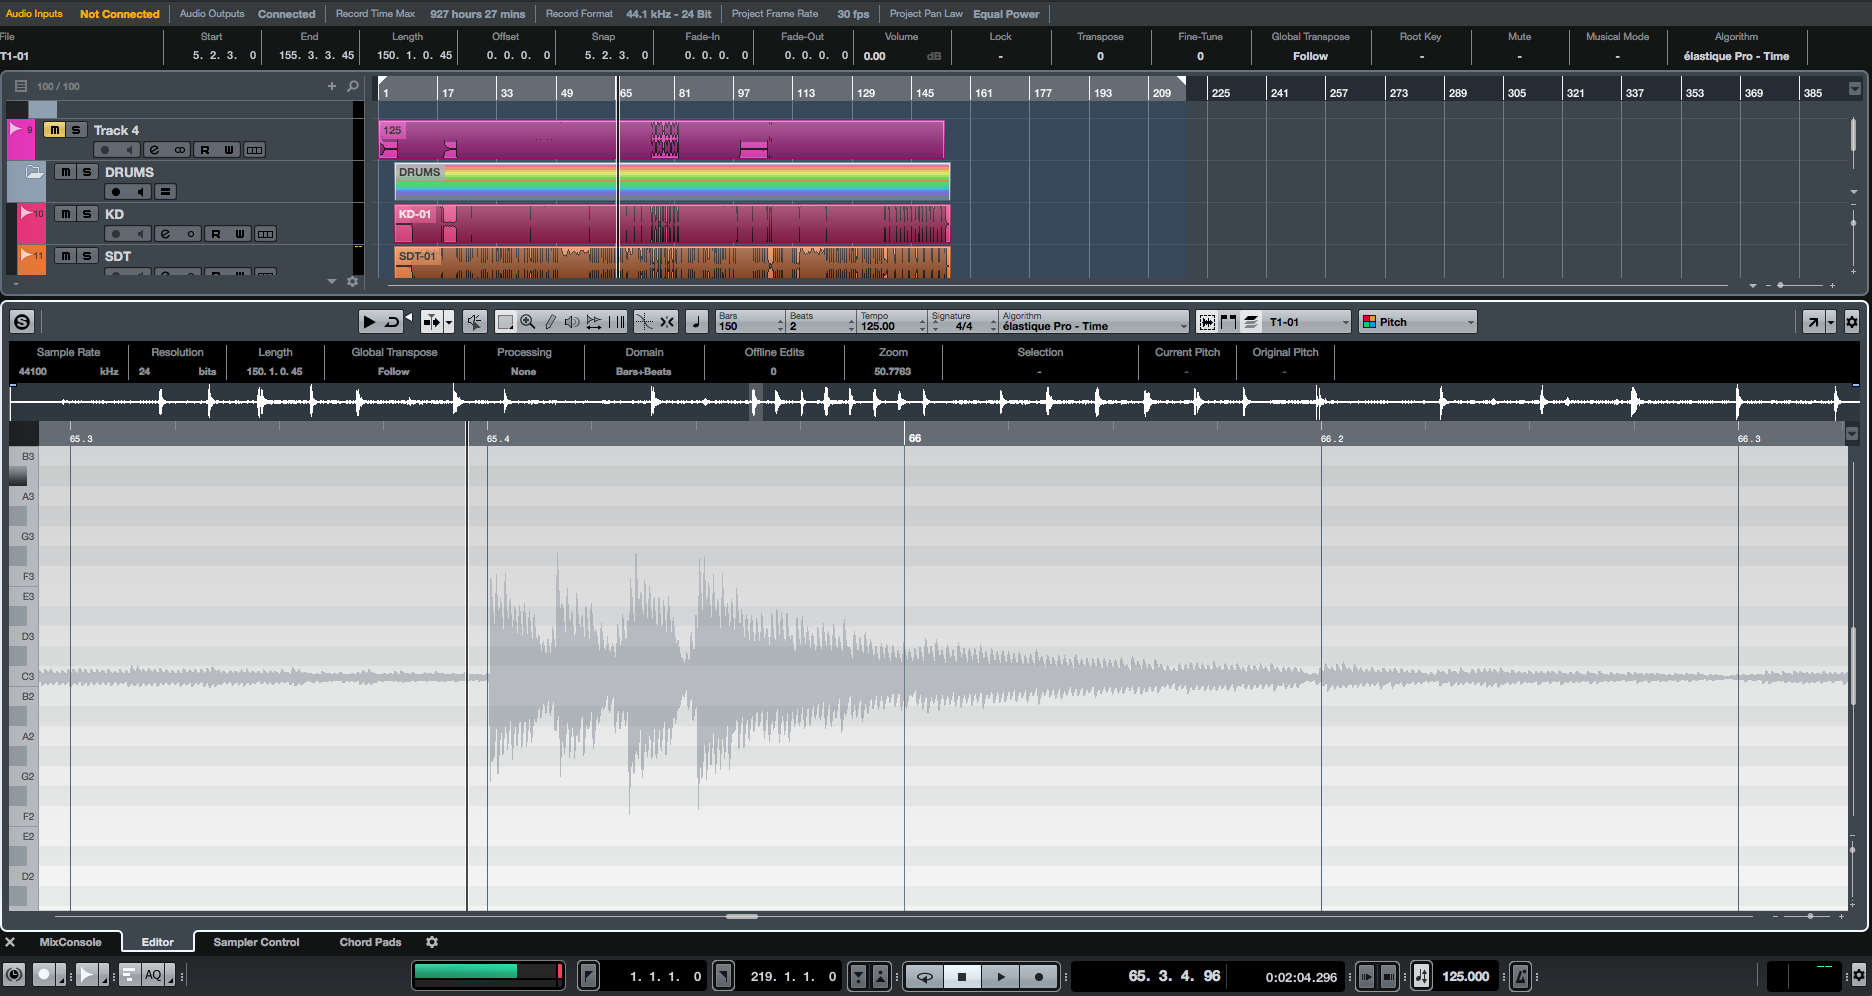Select the Zoom magnifier tool
The width and height of the screenshot is (1872, 996).
click(x=527, y=322)
